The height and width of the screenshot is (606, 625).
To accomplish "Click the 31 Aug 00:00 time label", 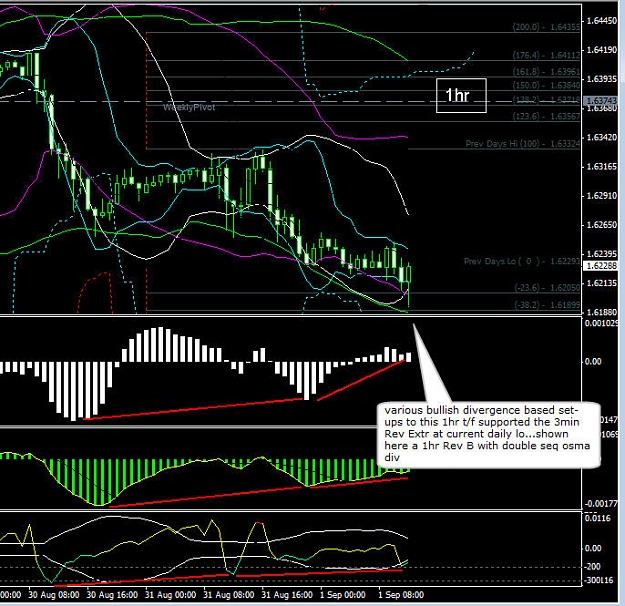I will pyautogui.click(x=170, y=595).
